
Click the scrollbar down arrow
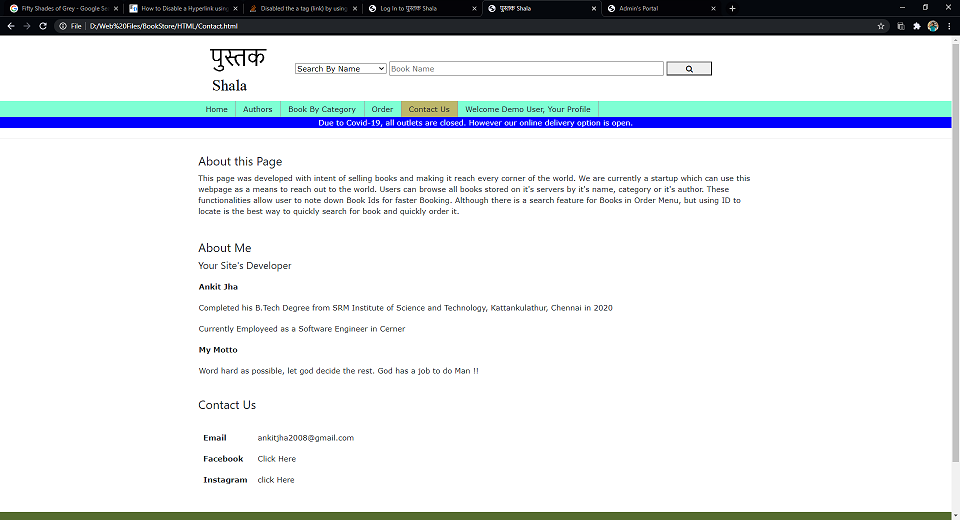955,516
